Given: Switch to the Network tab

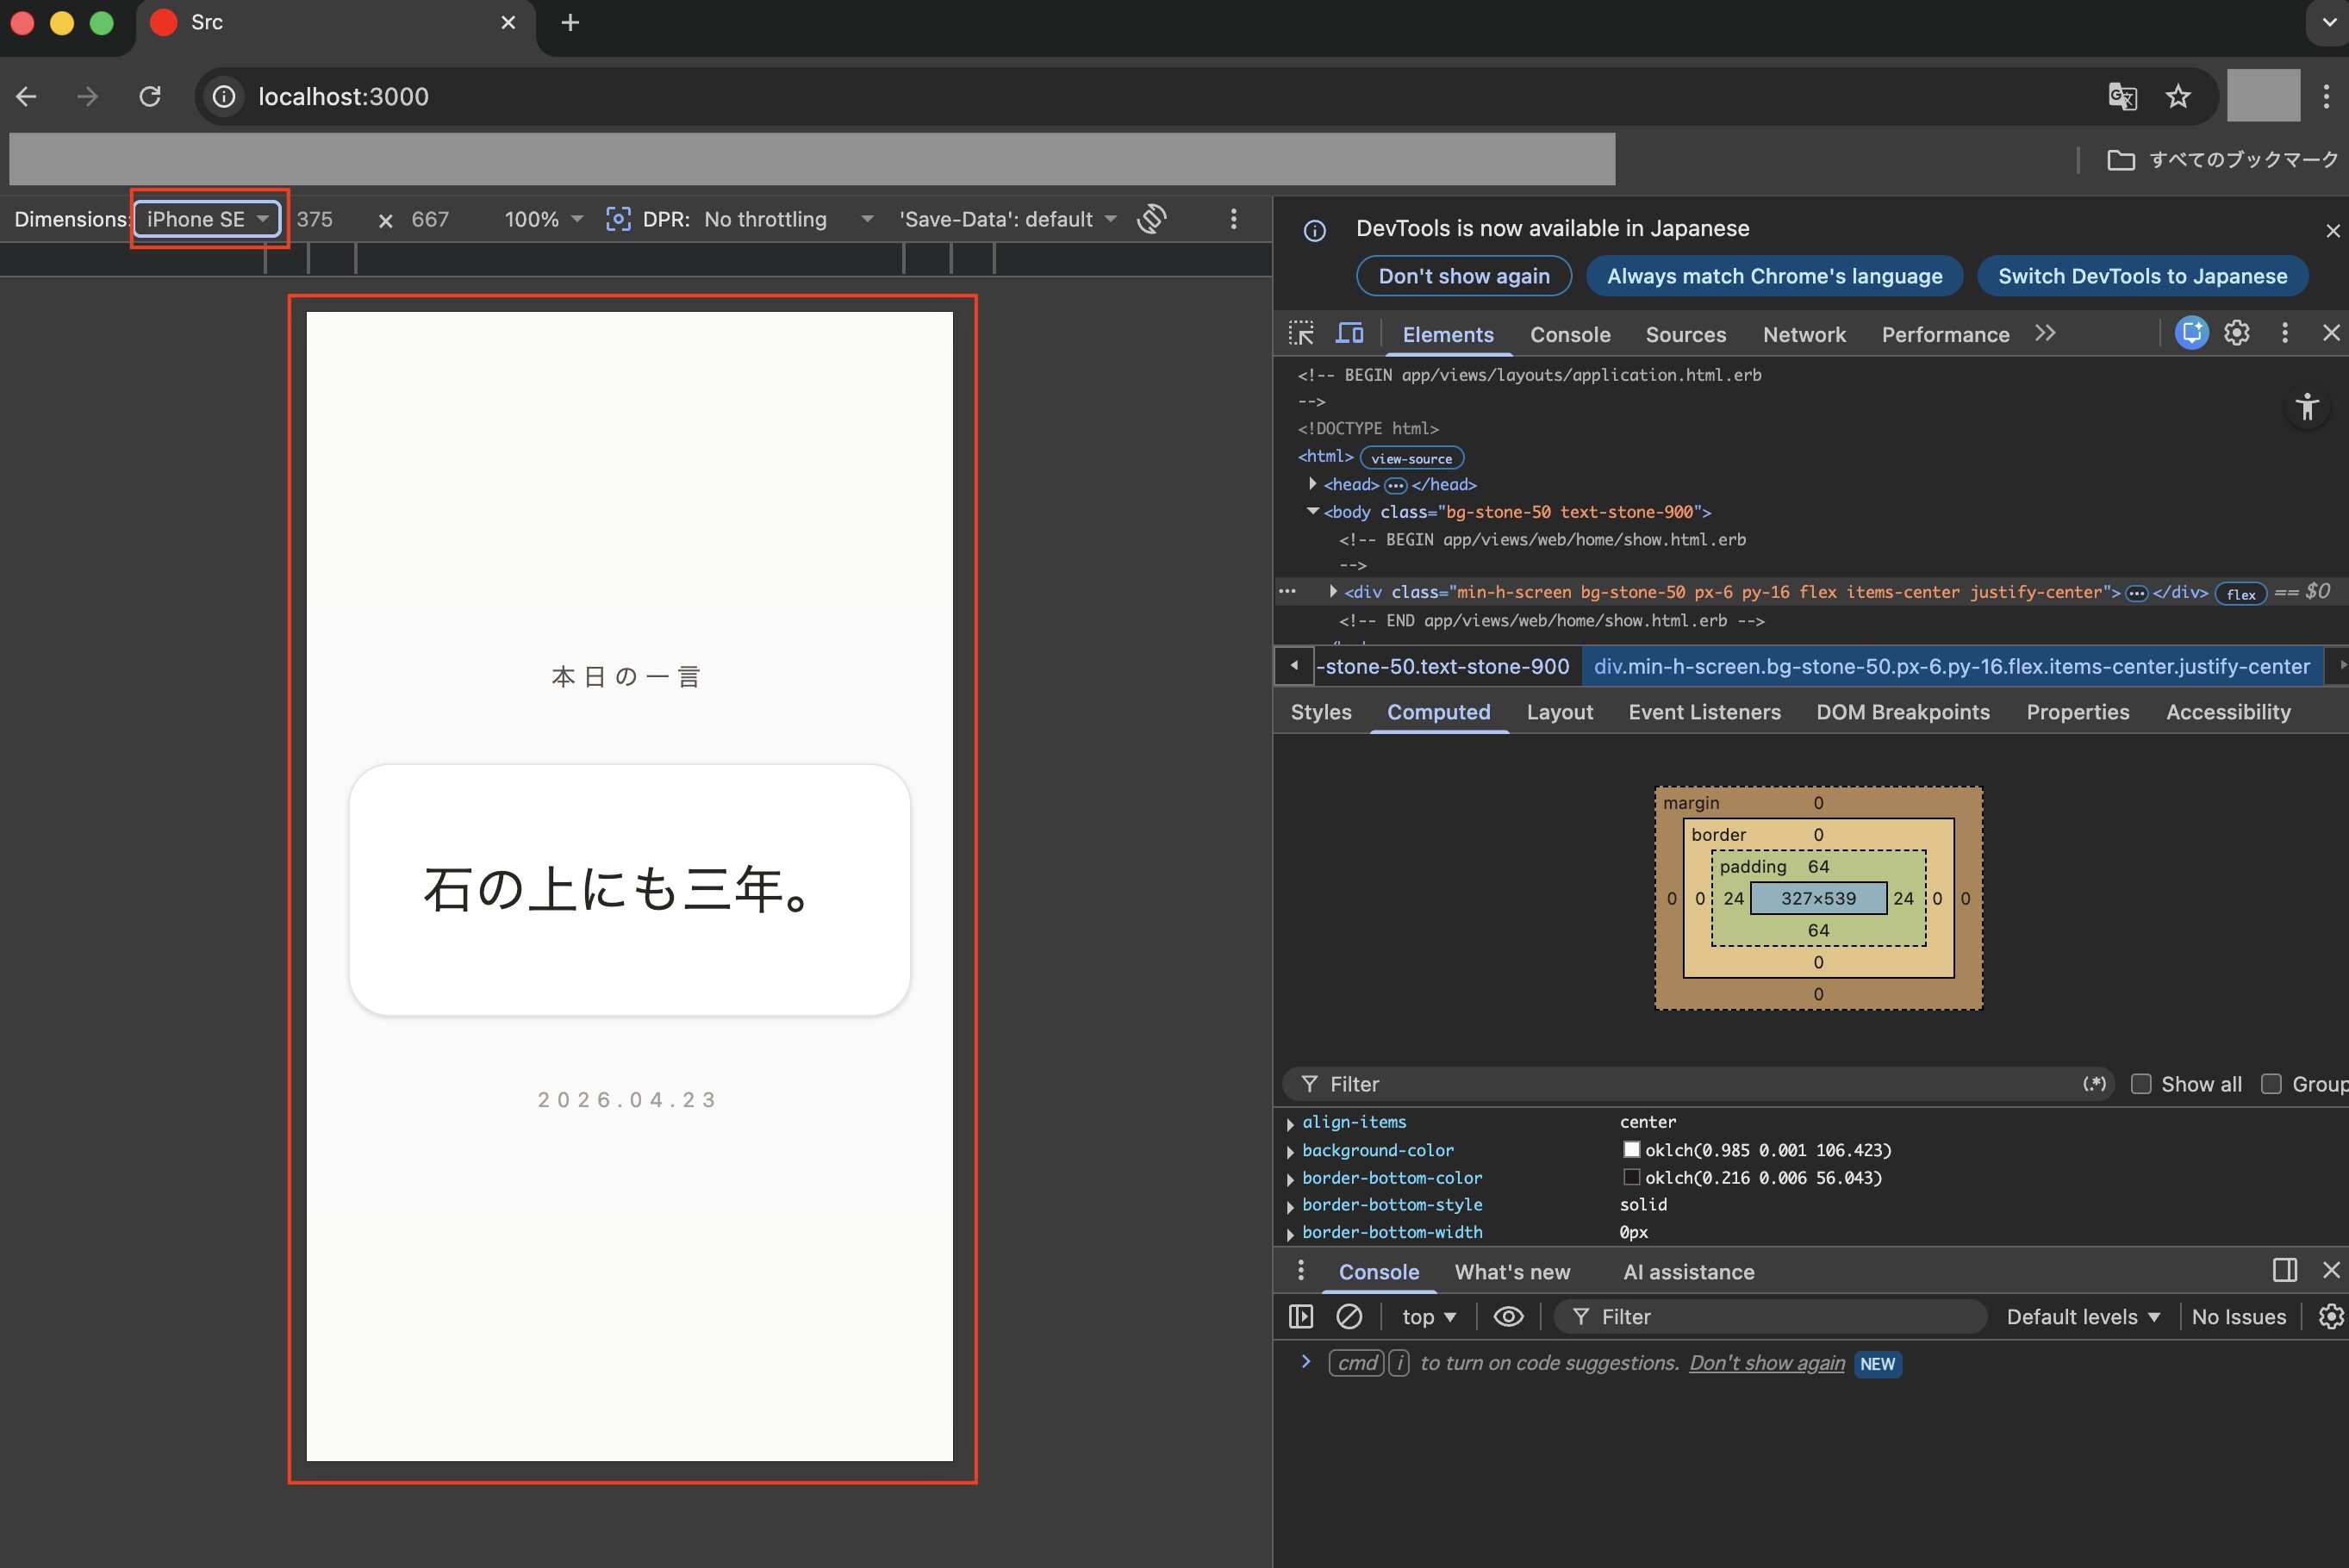Looking at the screenshot, I should pos(1803,334).
